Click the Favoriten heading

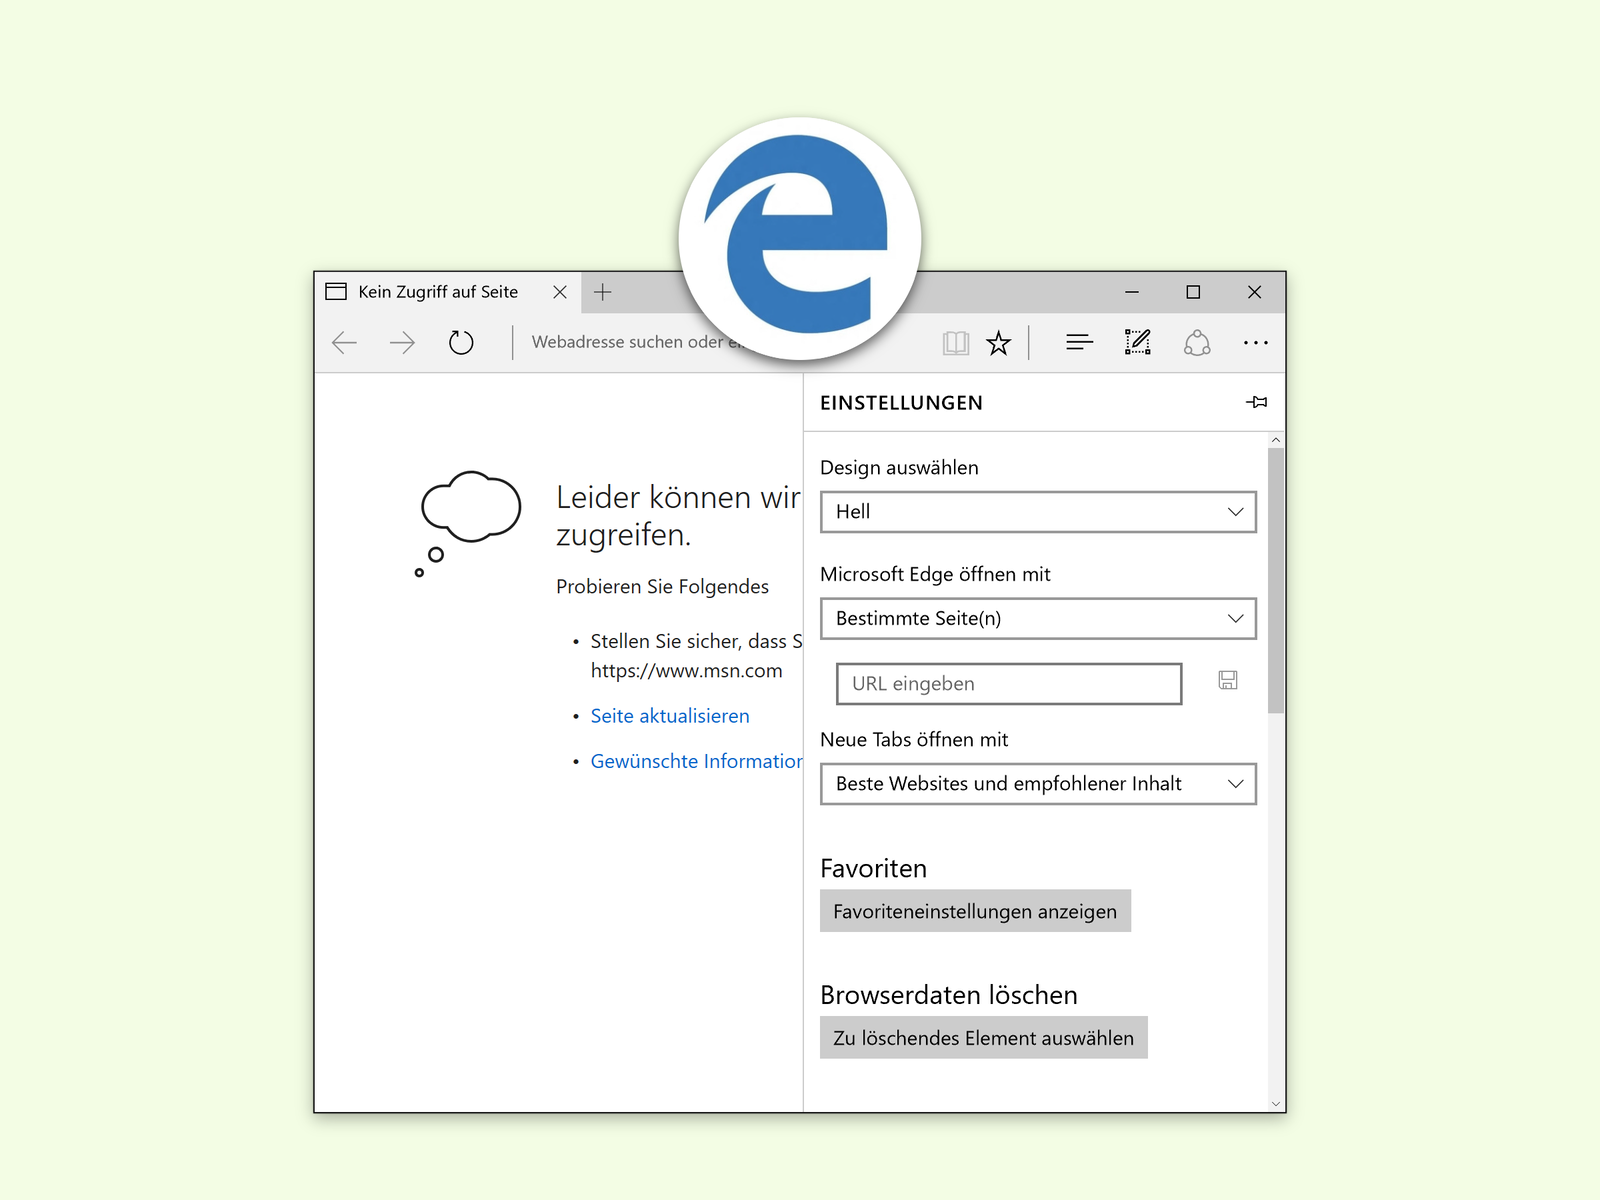click(873, 868)
